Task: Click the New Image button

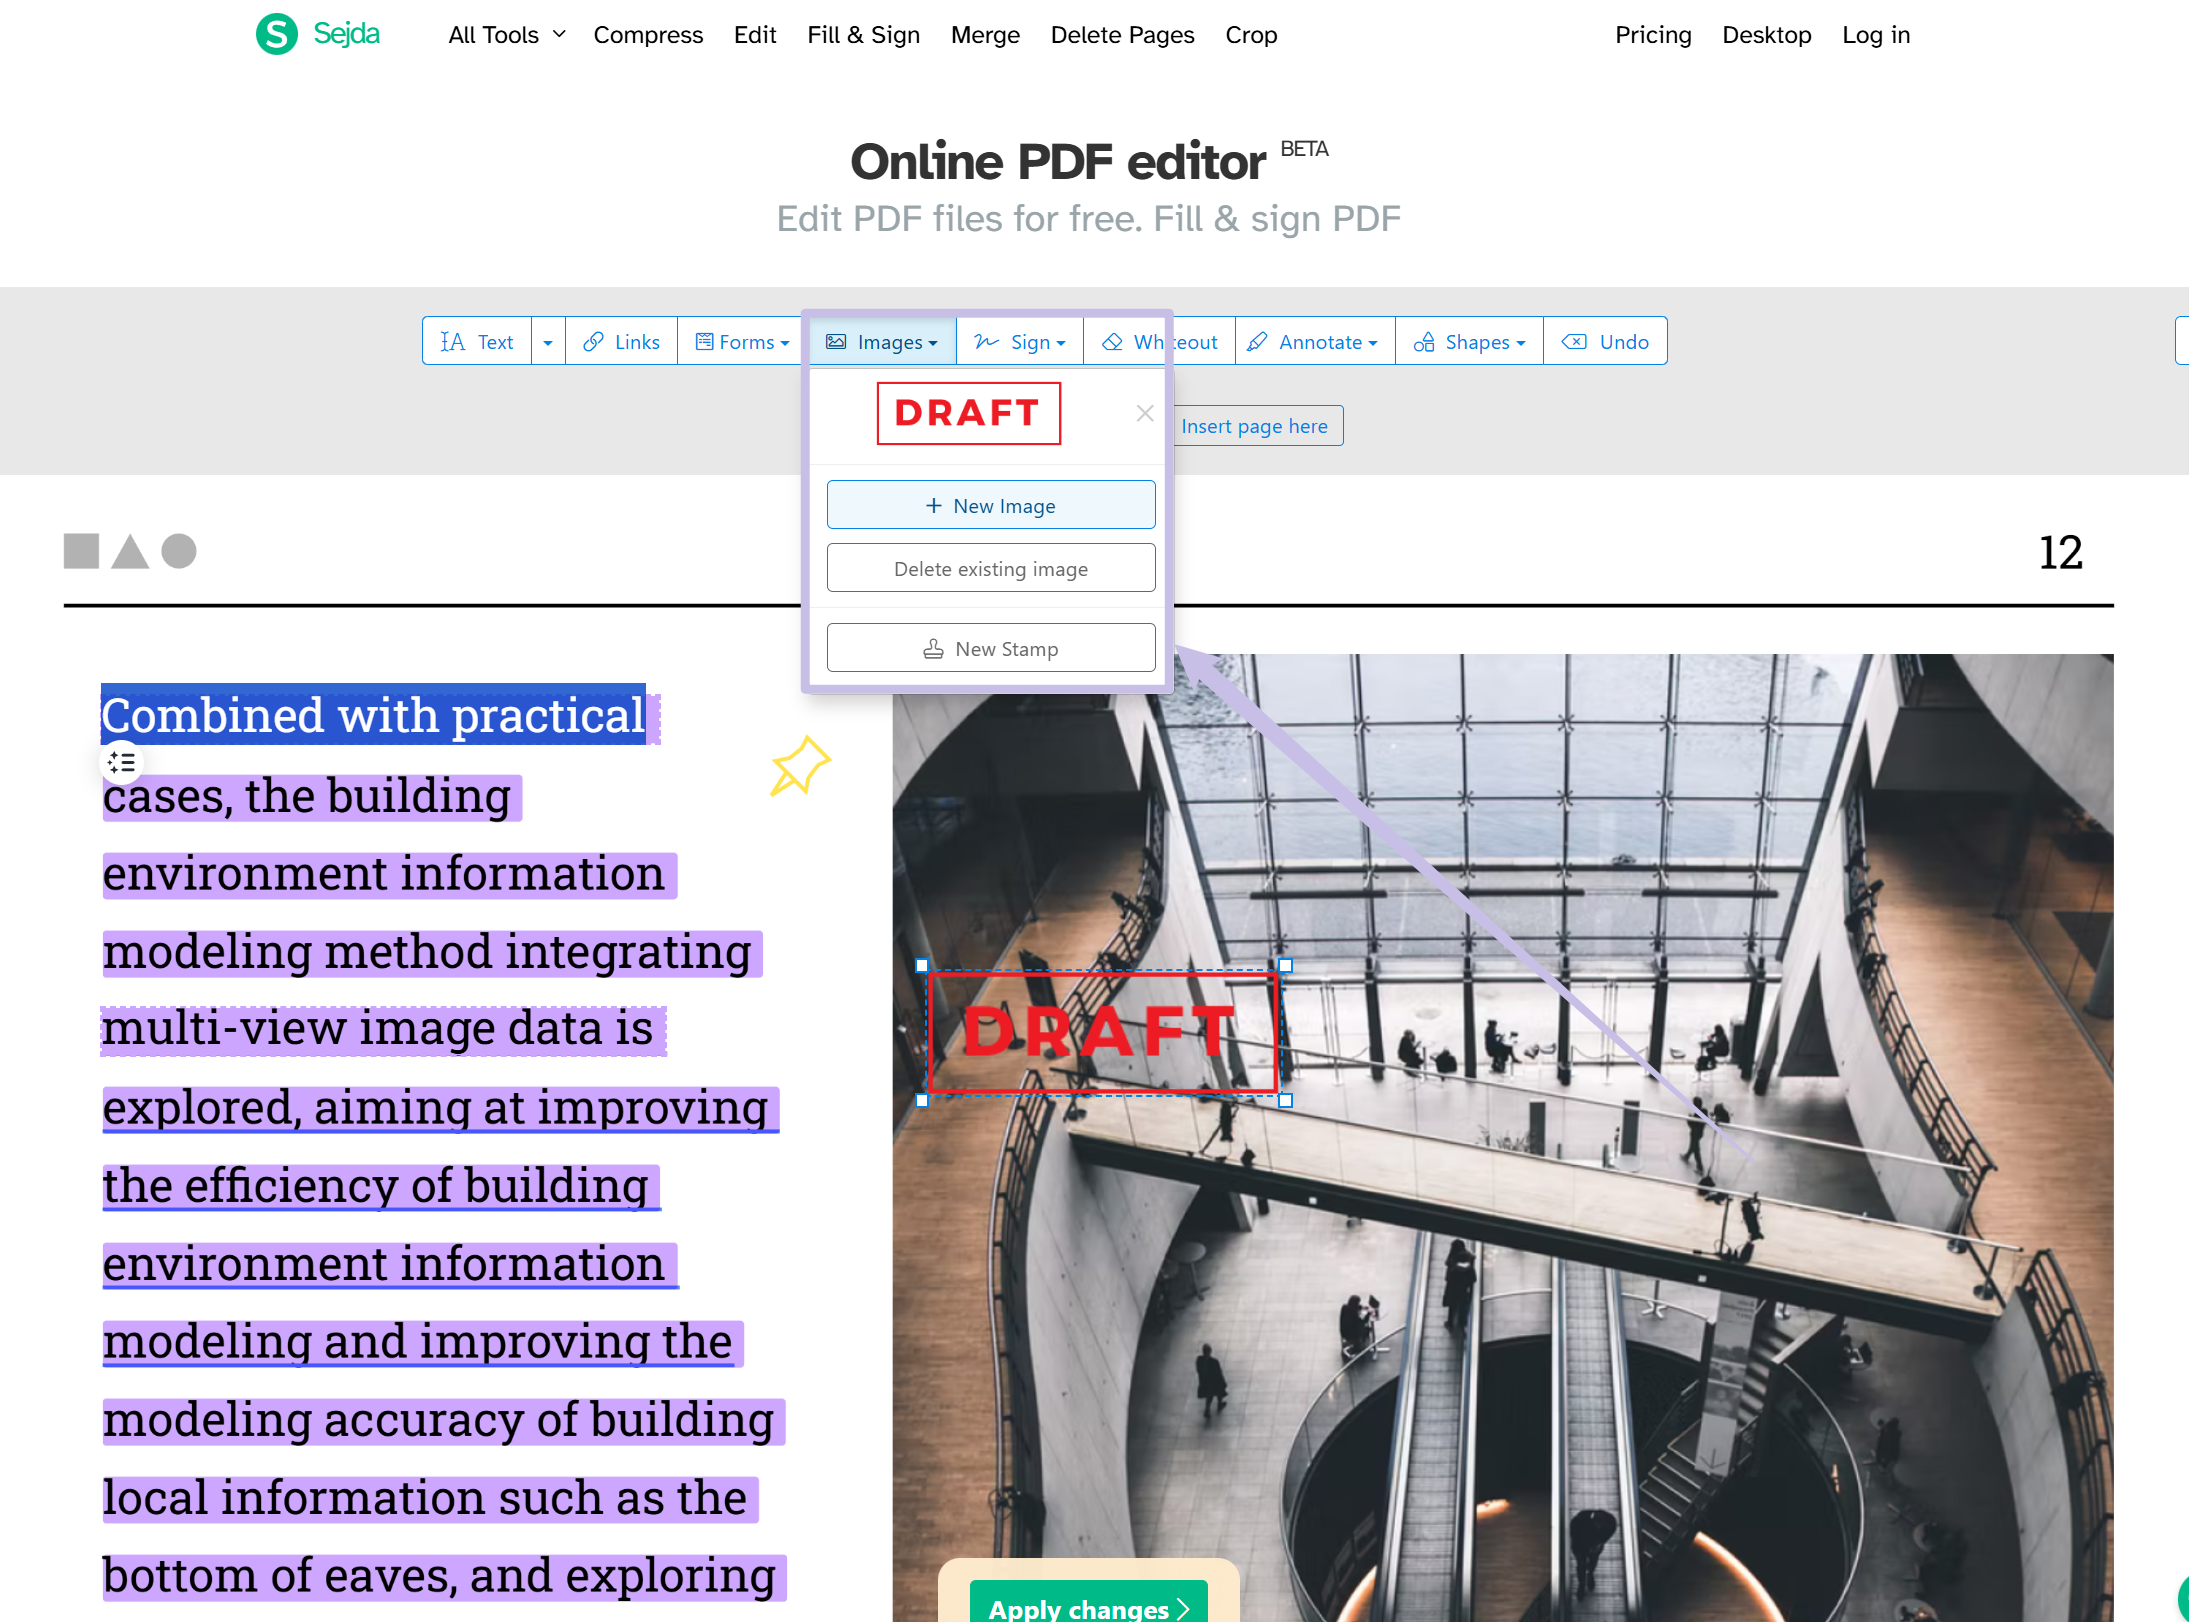Action: (x=991, y=505)
